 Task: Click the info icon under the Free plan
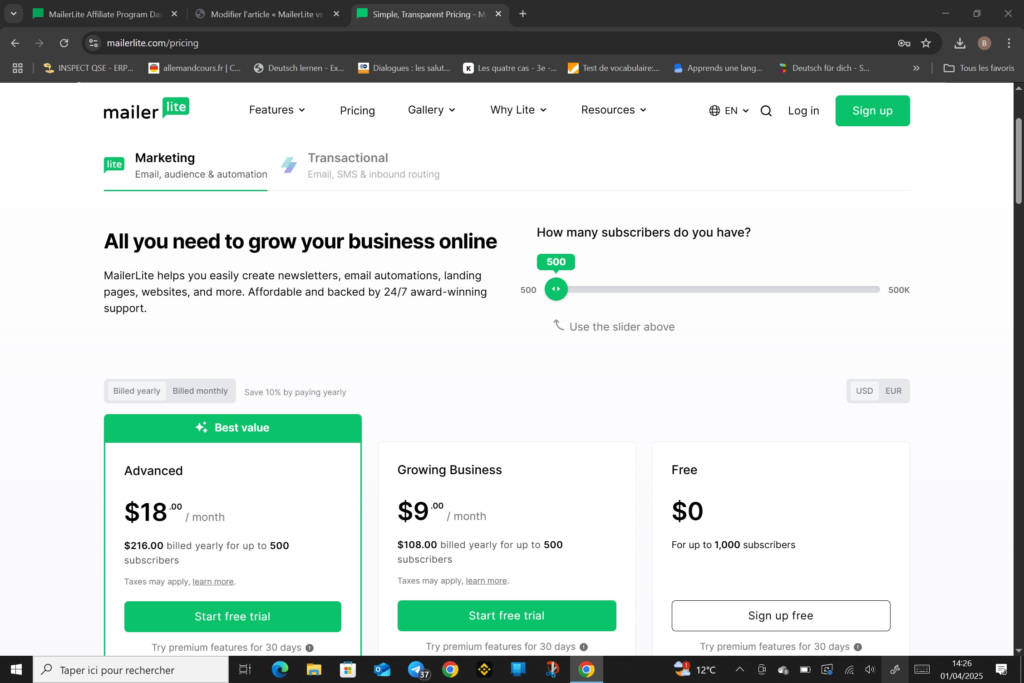click(x=857, y=646)
